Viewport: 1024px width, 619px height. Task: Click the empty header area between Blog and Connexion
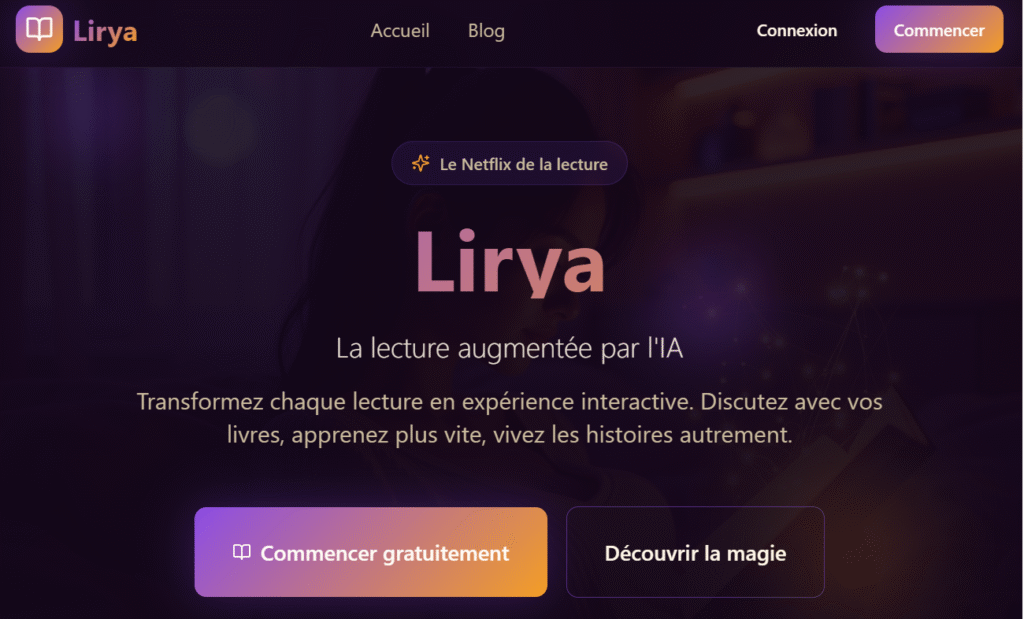630,31
